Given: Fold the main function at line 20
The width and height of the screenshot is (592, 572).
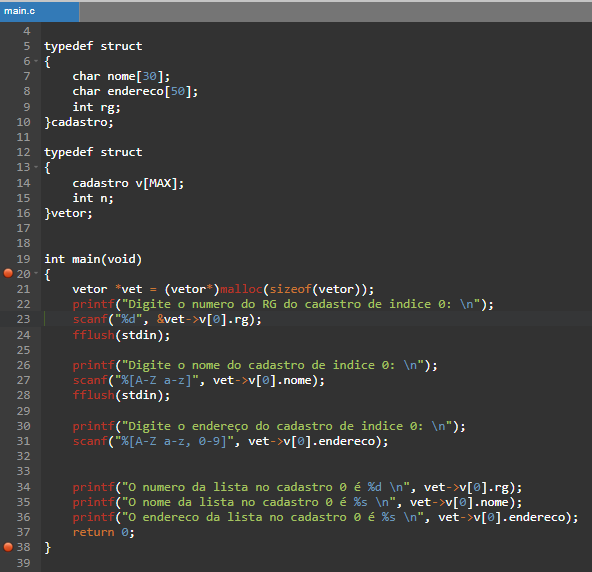Looking at the screenshot, I should [x=36, y=273].
